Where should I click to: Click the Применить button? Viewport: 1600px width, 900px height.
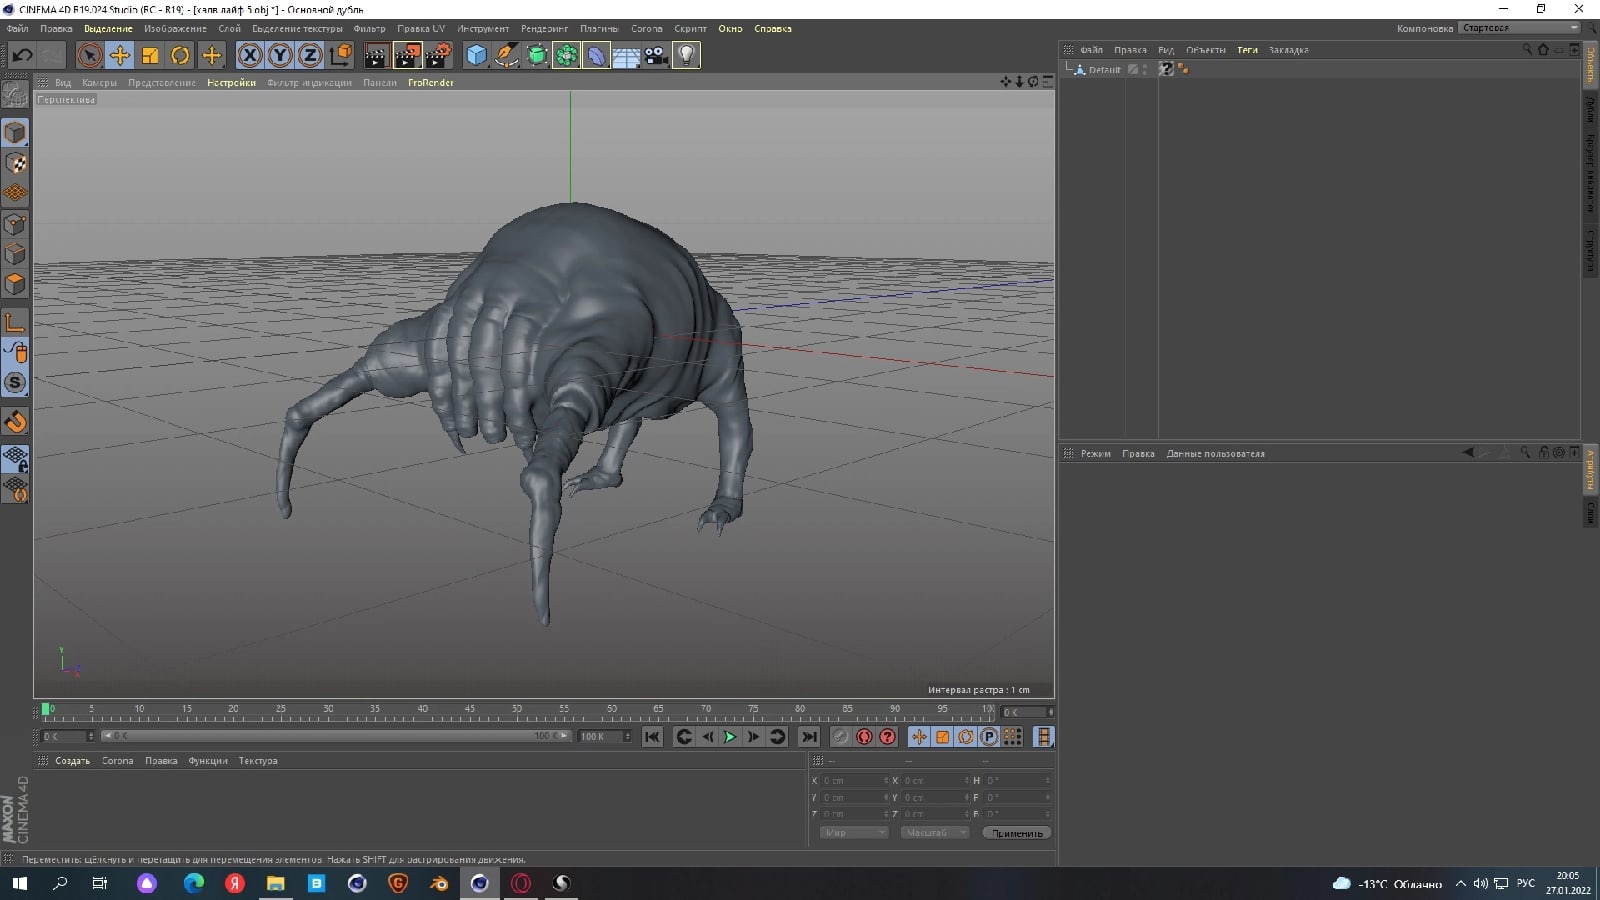1017,833
